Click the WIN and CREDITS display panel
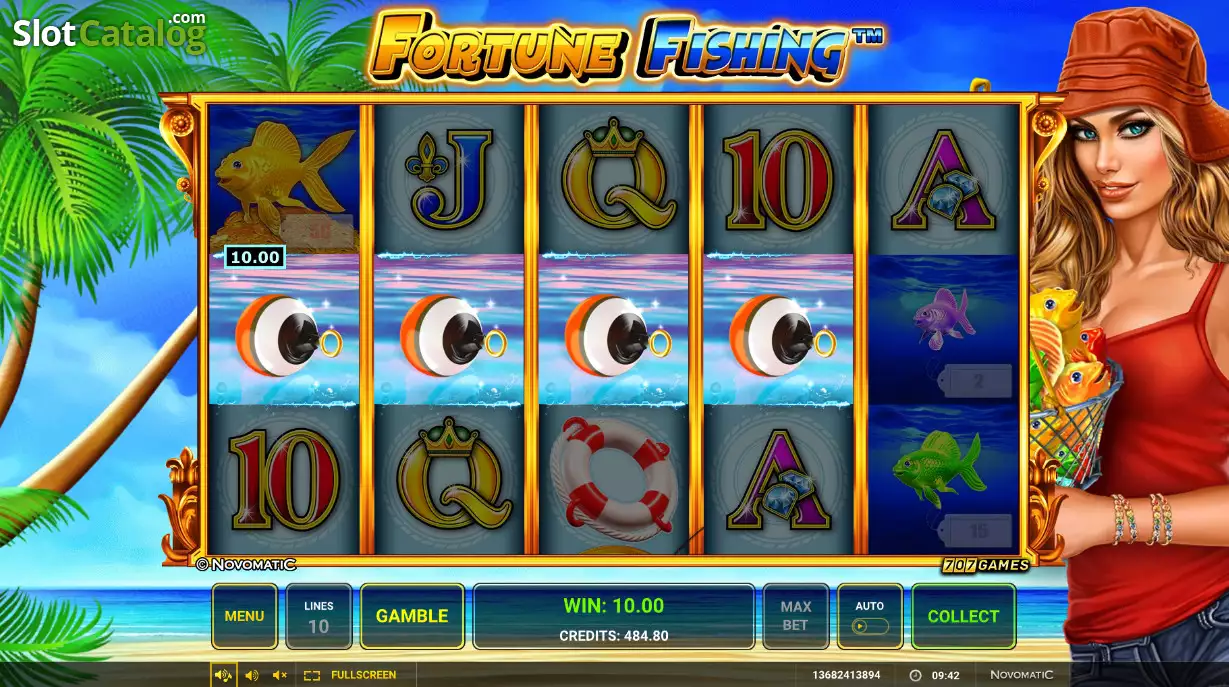1229x687 pixels. (x=613, y=616)
